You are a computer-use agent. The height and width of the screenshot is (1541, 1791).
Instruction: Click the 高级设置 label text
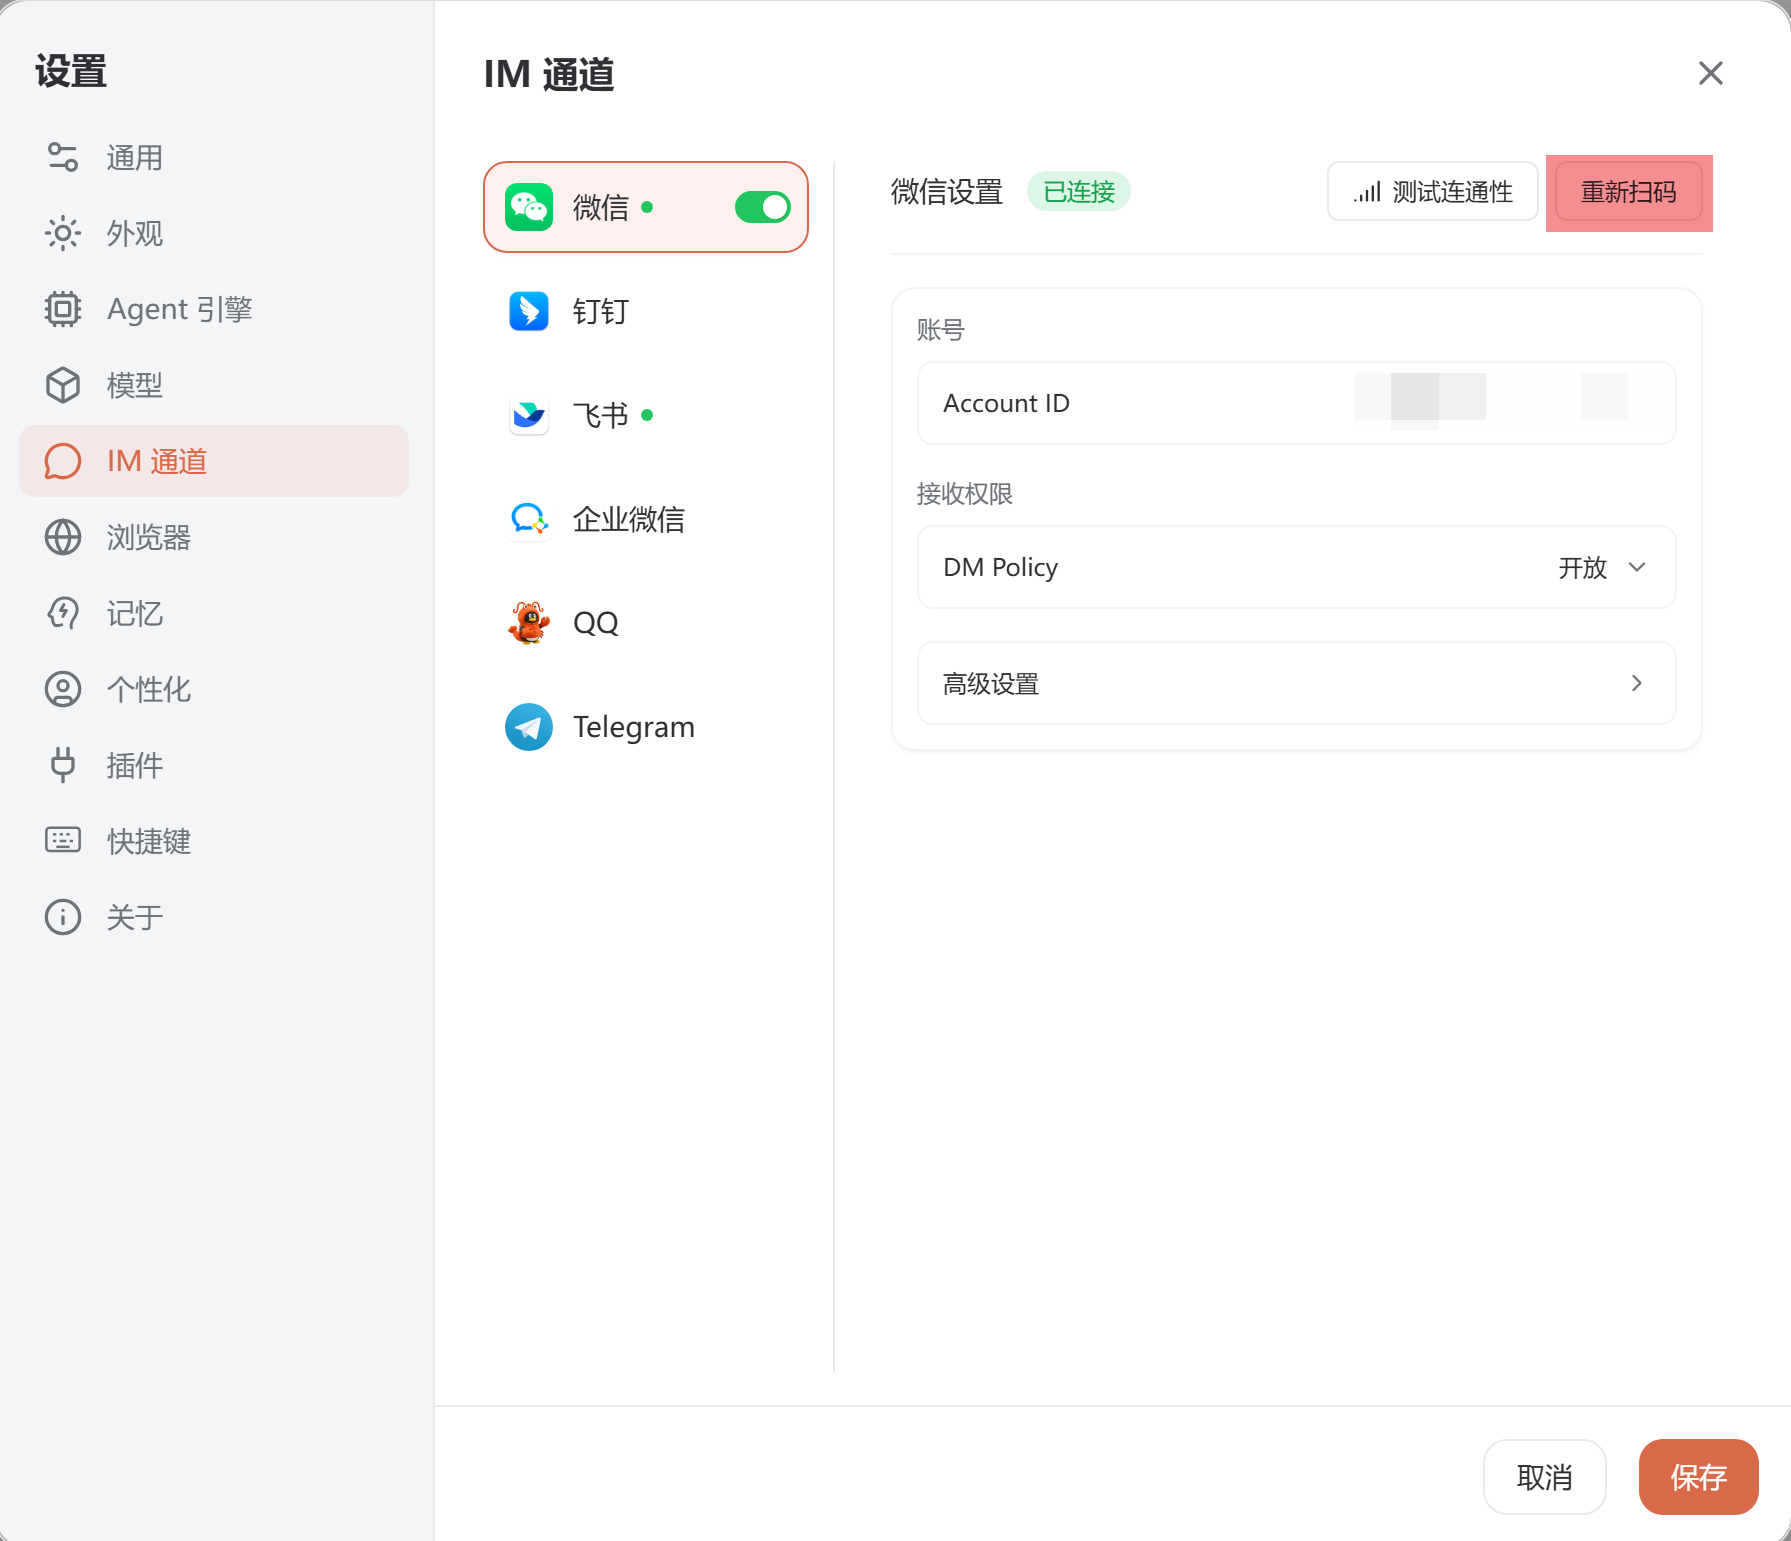(991, 684)
